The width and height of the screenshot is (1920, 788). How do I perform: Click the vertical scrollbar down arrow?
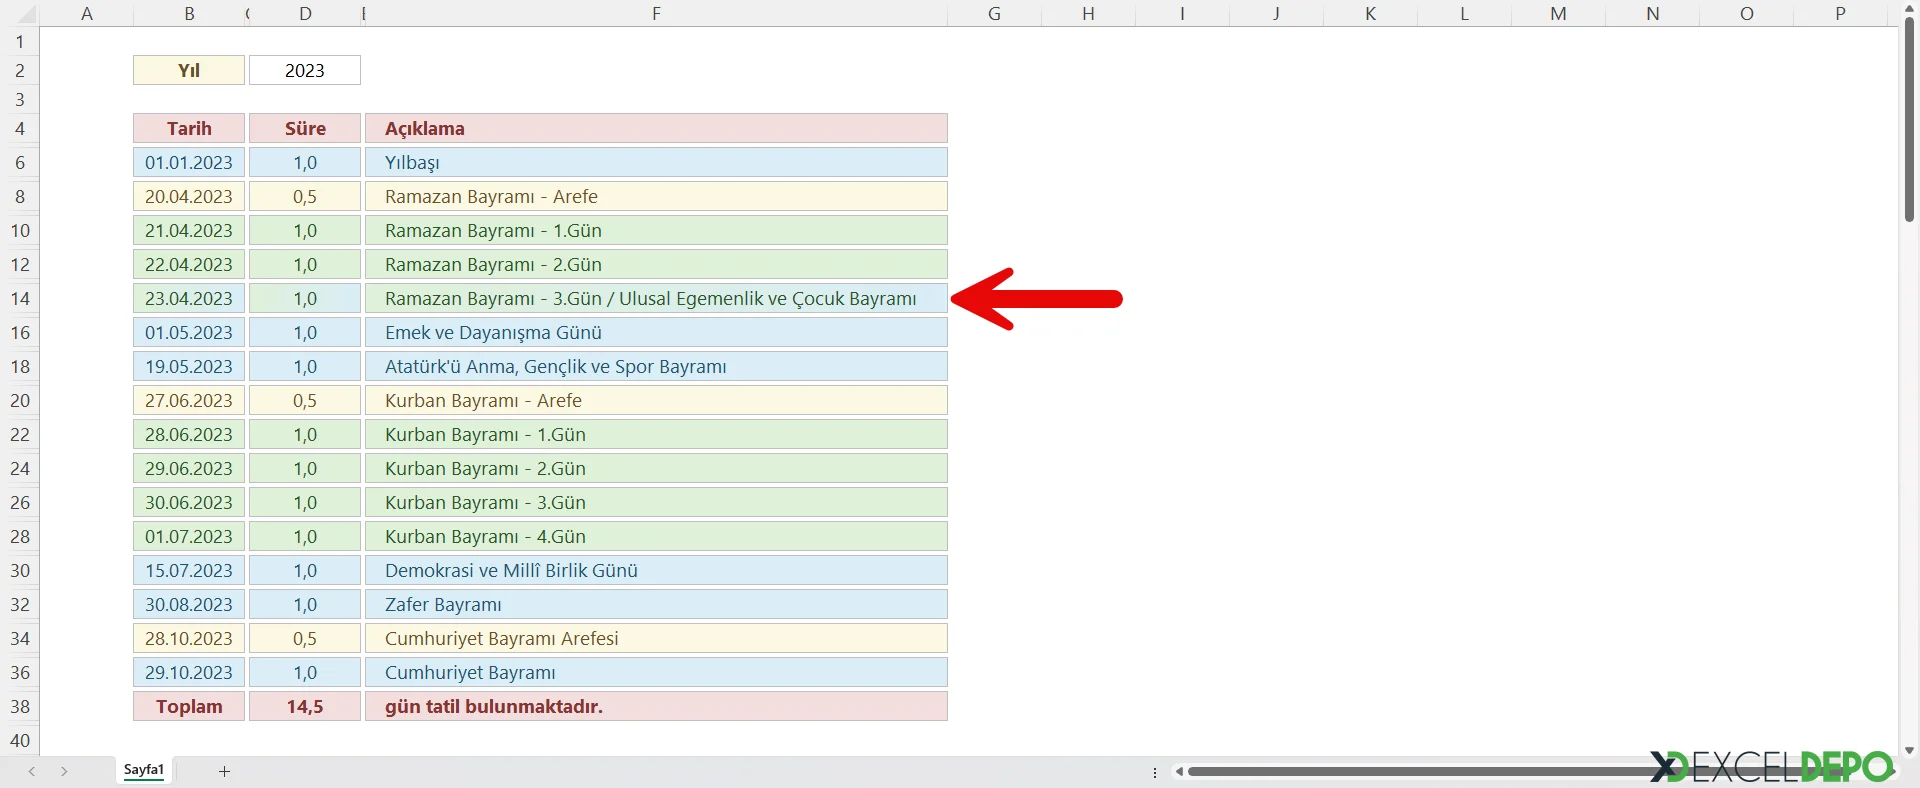[x=1909, y=750]
